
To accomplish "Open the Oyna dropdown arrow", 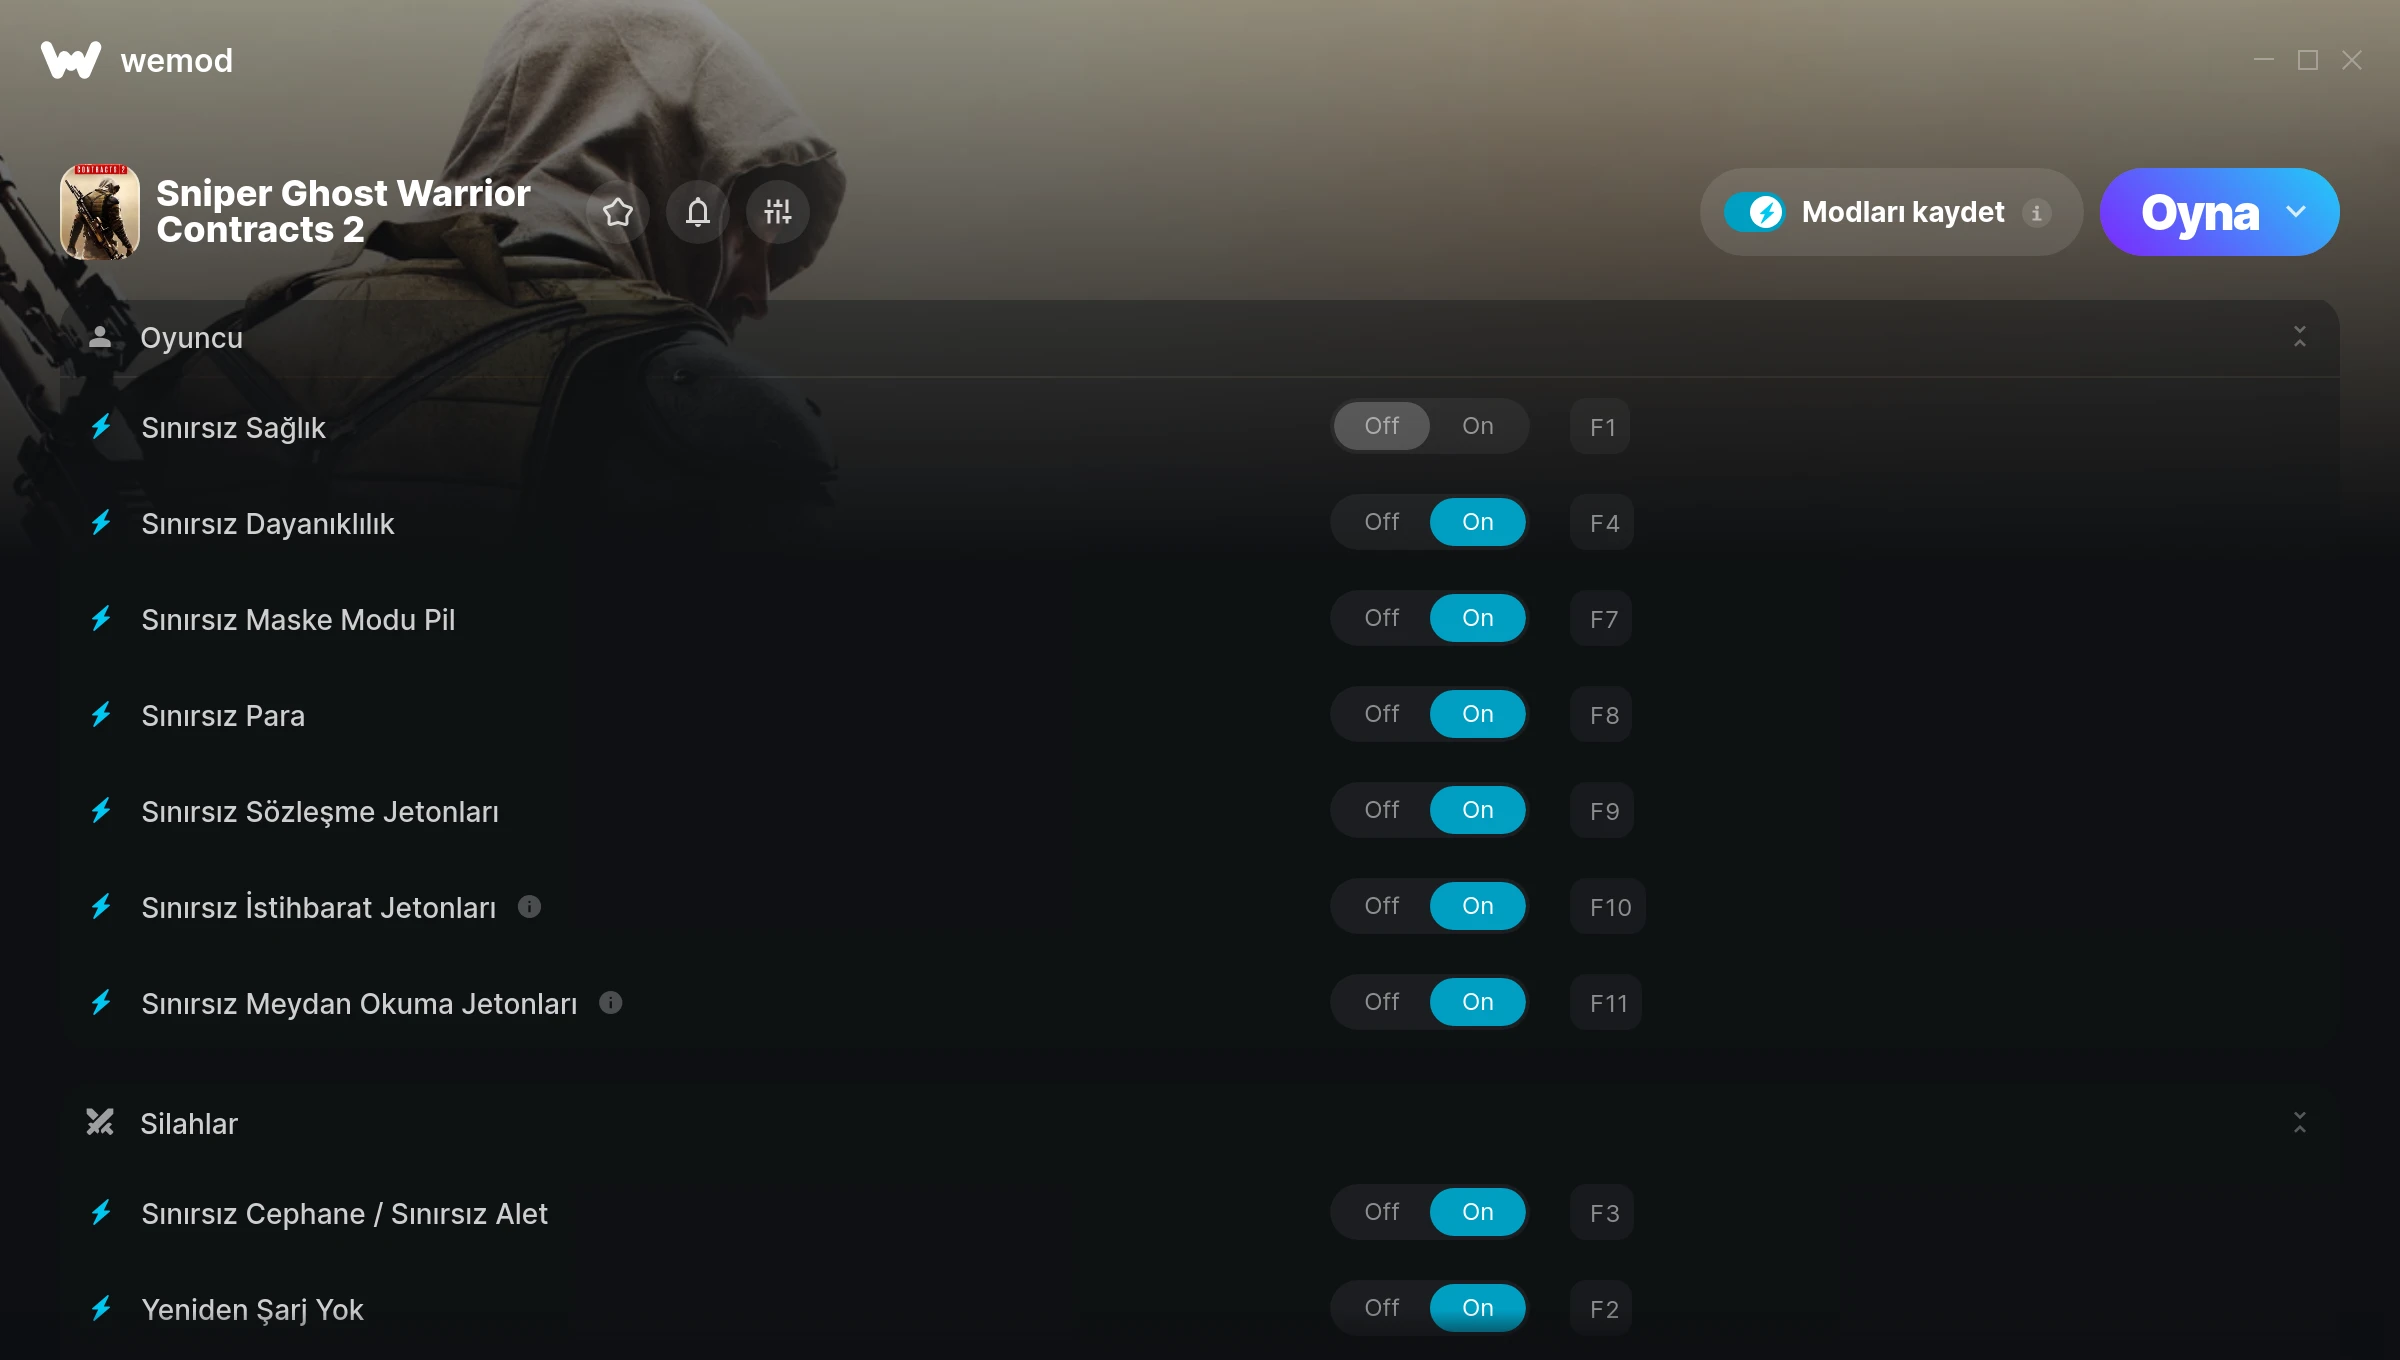I will [x=2296, y=212].
